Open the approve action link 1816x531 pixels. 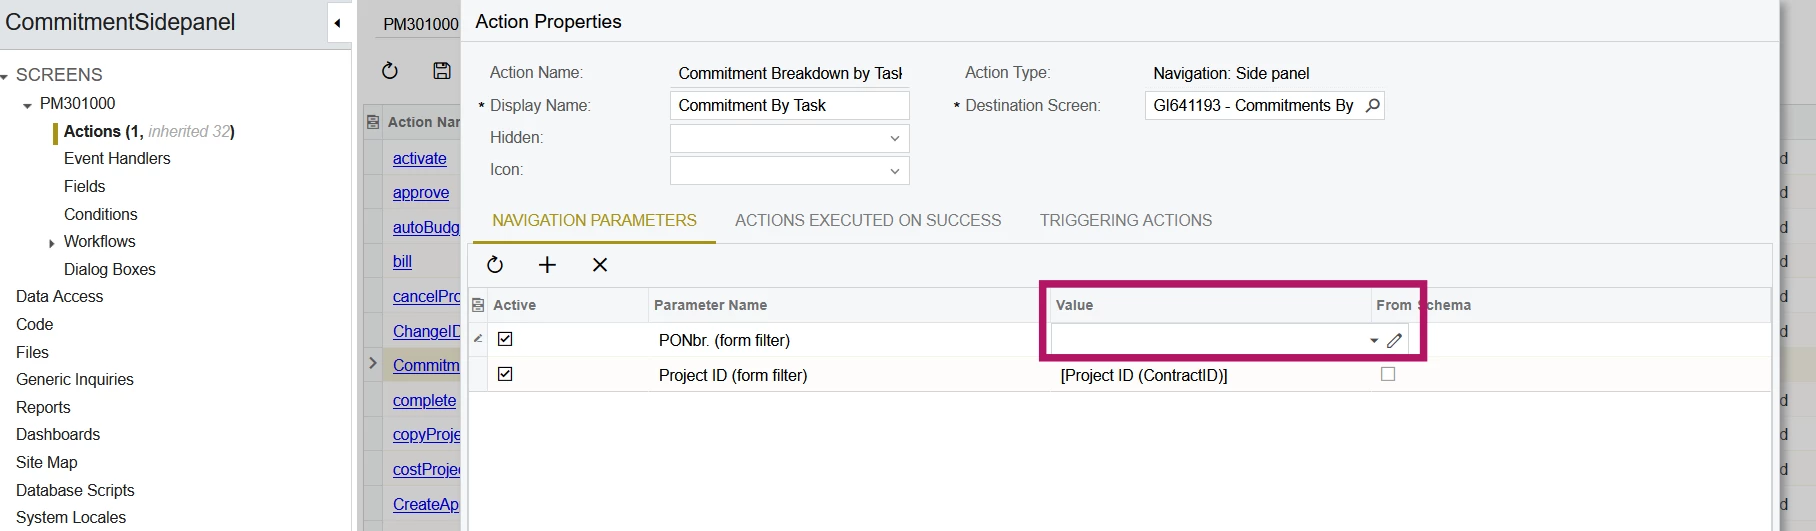click(x=420, y=193)
